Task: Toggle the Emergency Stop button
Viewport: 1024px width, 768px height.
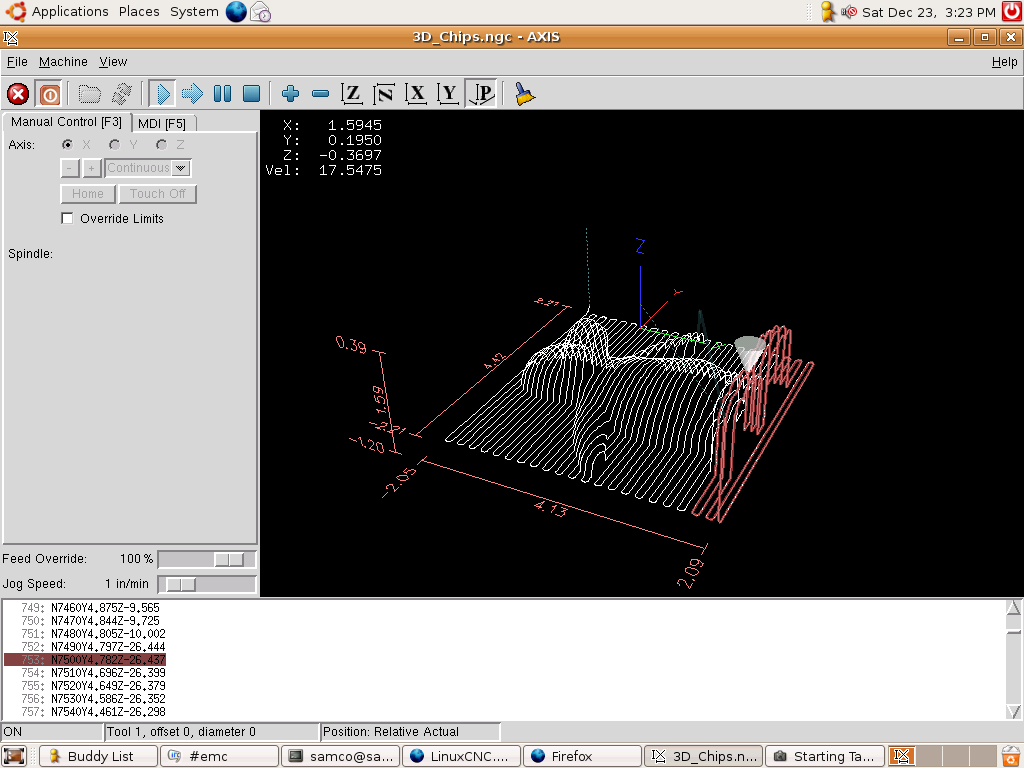Action: (18, 94)
